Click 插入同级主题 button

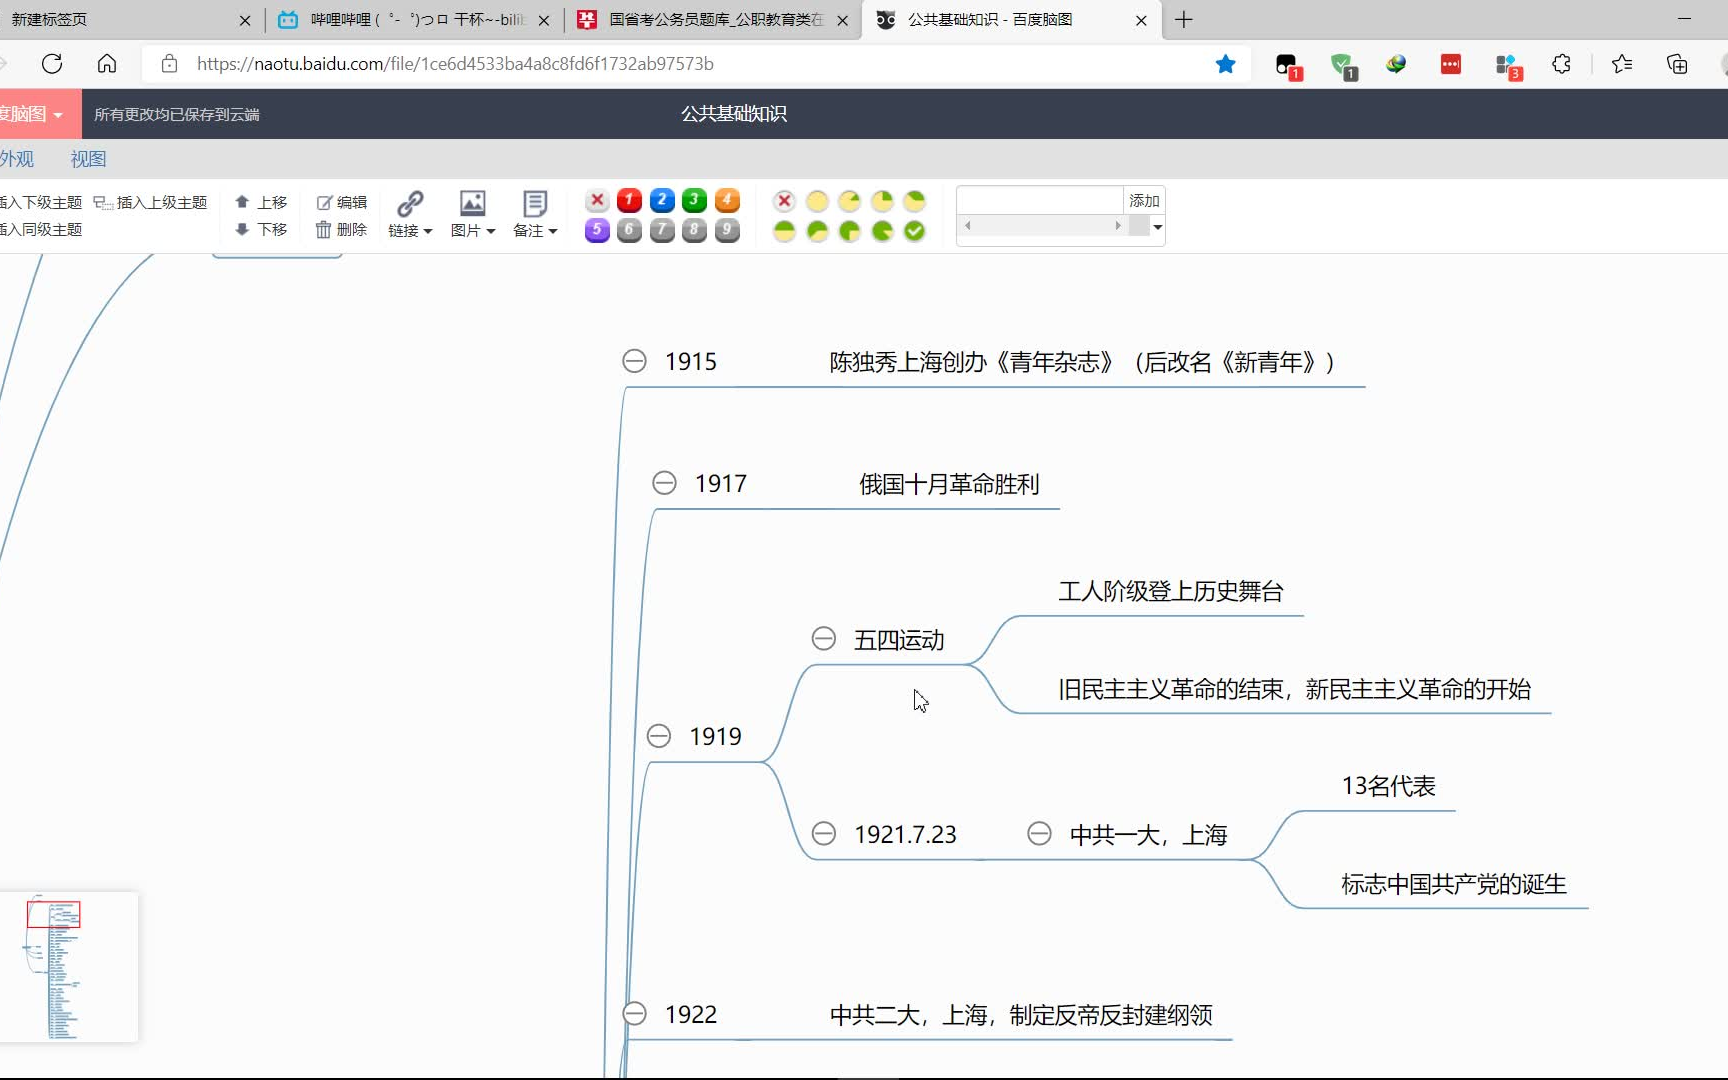tap(40, 229)
